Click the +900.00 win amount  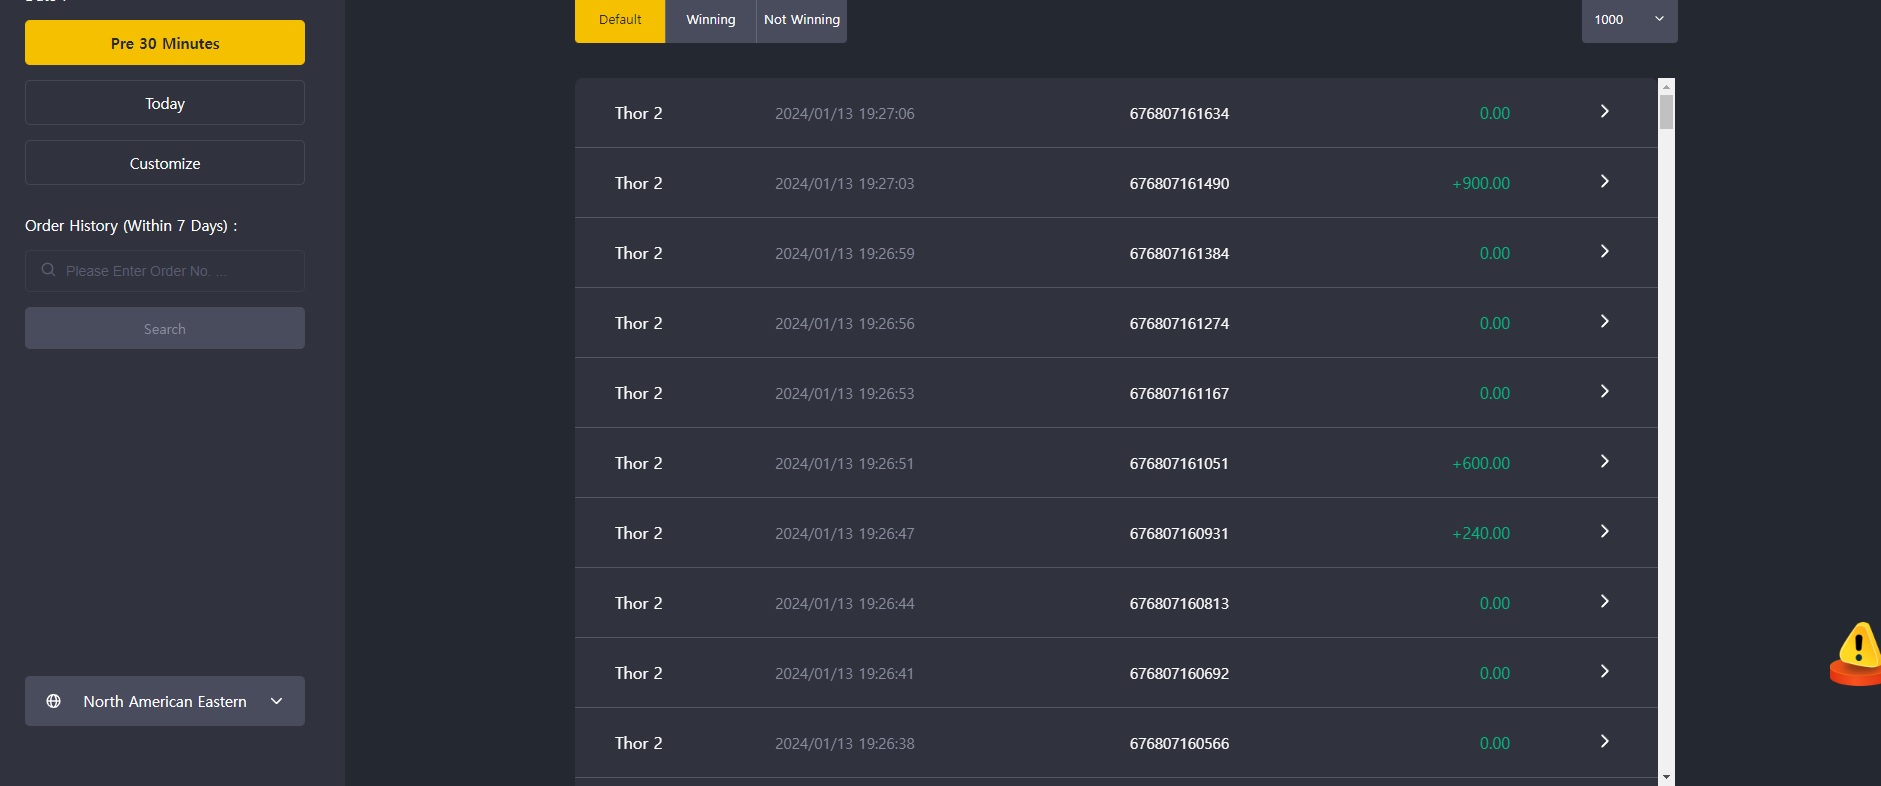click(x=1481, y=184)
